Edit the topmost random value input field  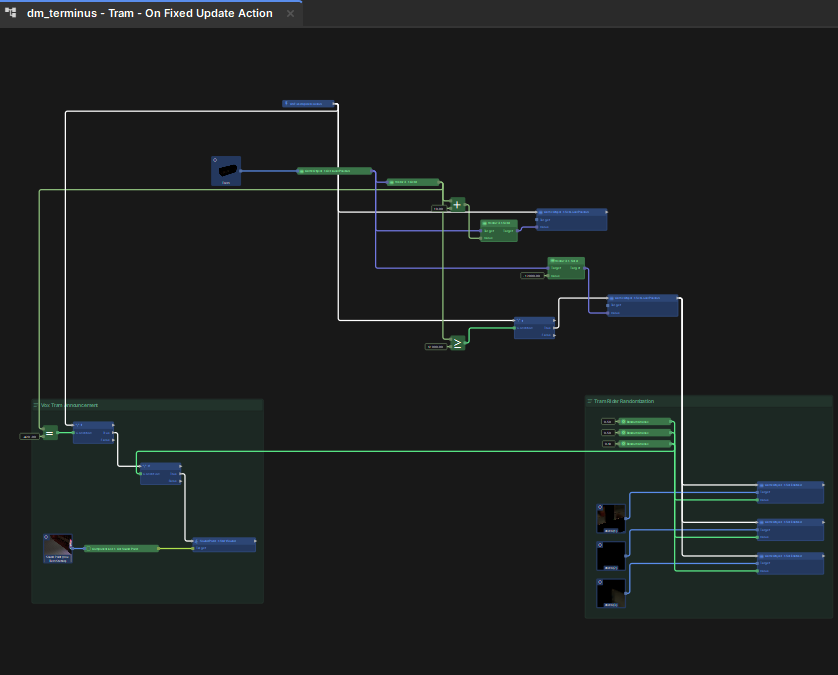coord(607,422)
